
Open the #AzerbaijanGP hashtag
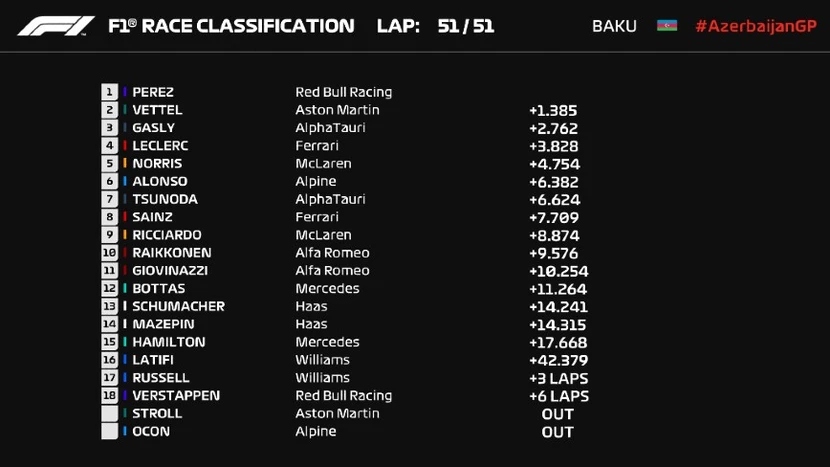click(x=755, y=26)
